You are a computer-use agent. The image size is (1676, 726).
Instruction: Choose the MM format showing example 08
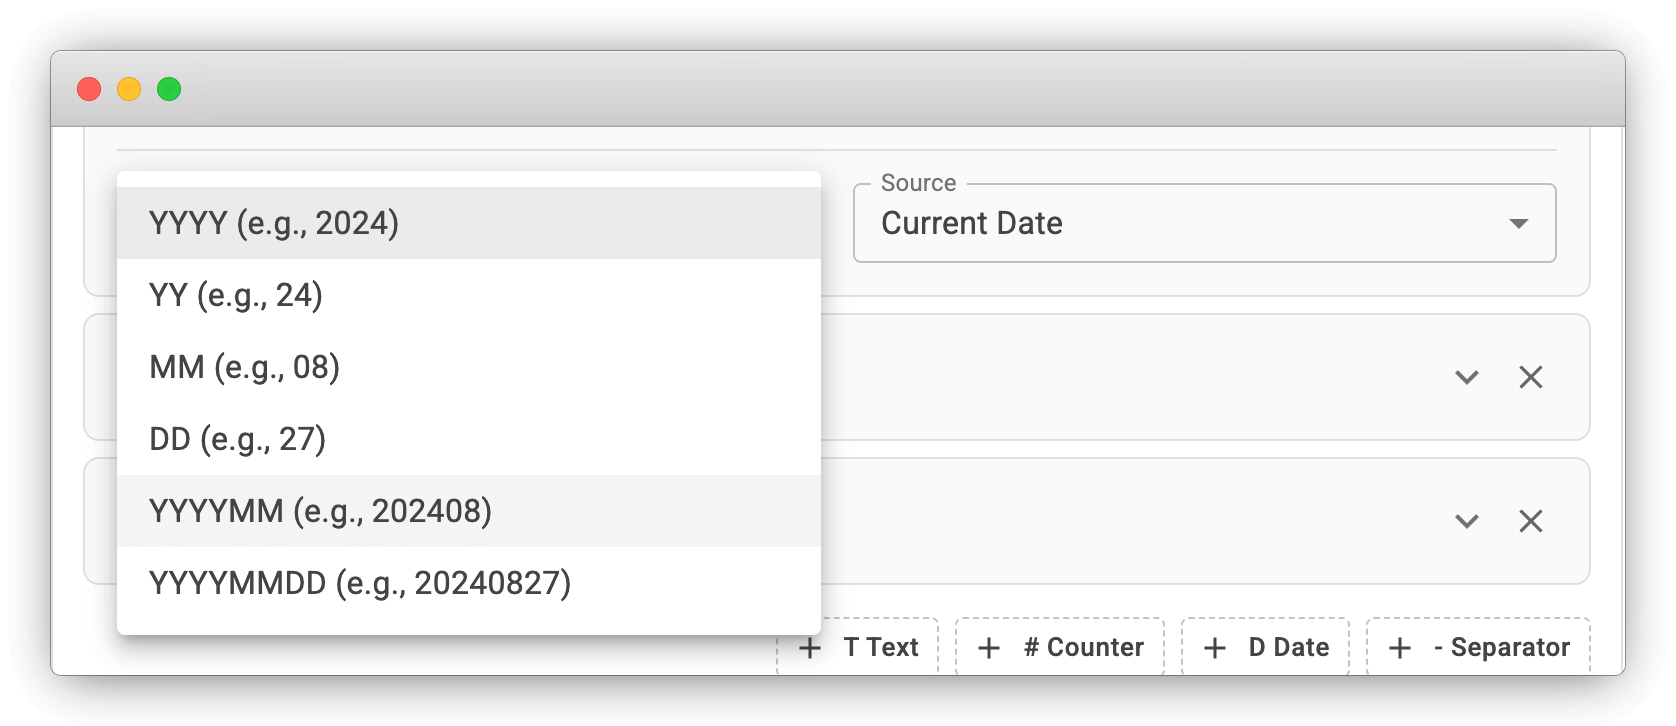(x=244, y=367)
